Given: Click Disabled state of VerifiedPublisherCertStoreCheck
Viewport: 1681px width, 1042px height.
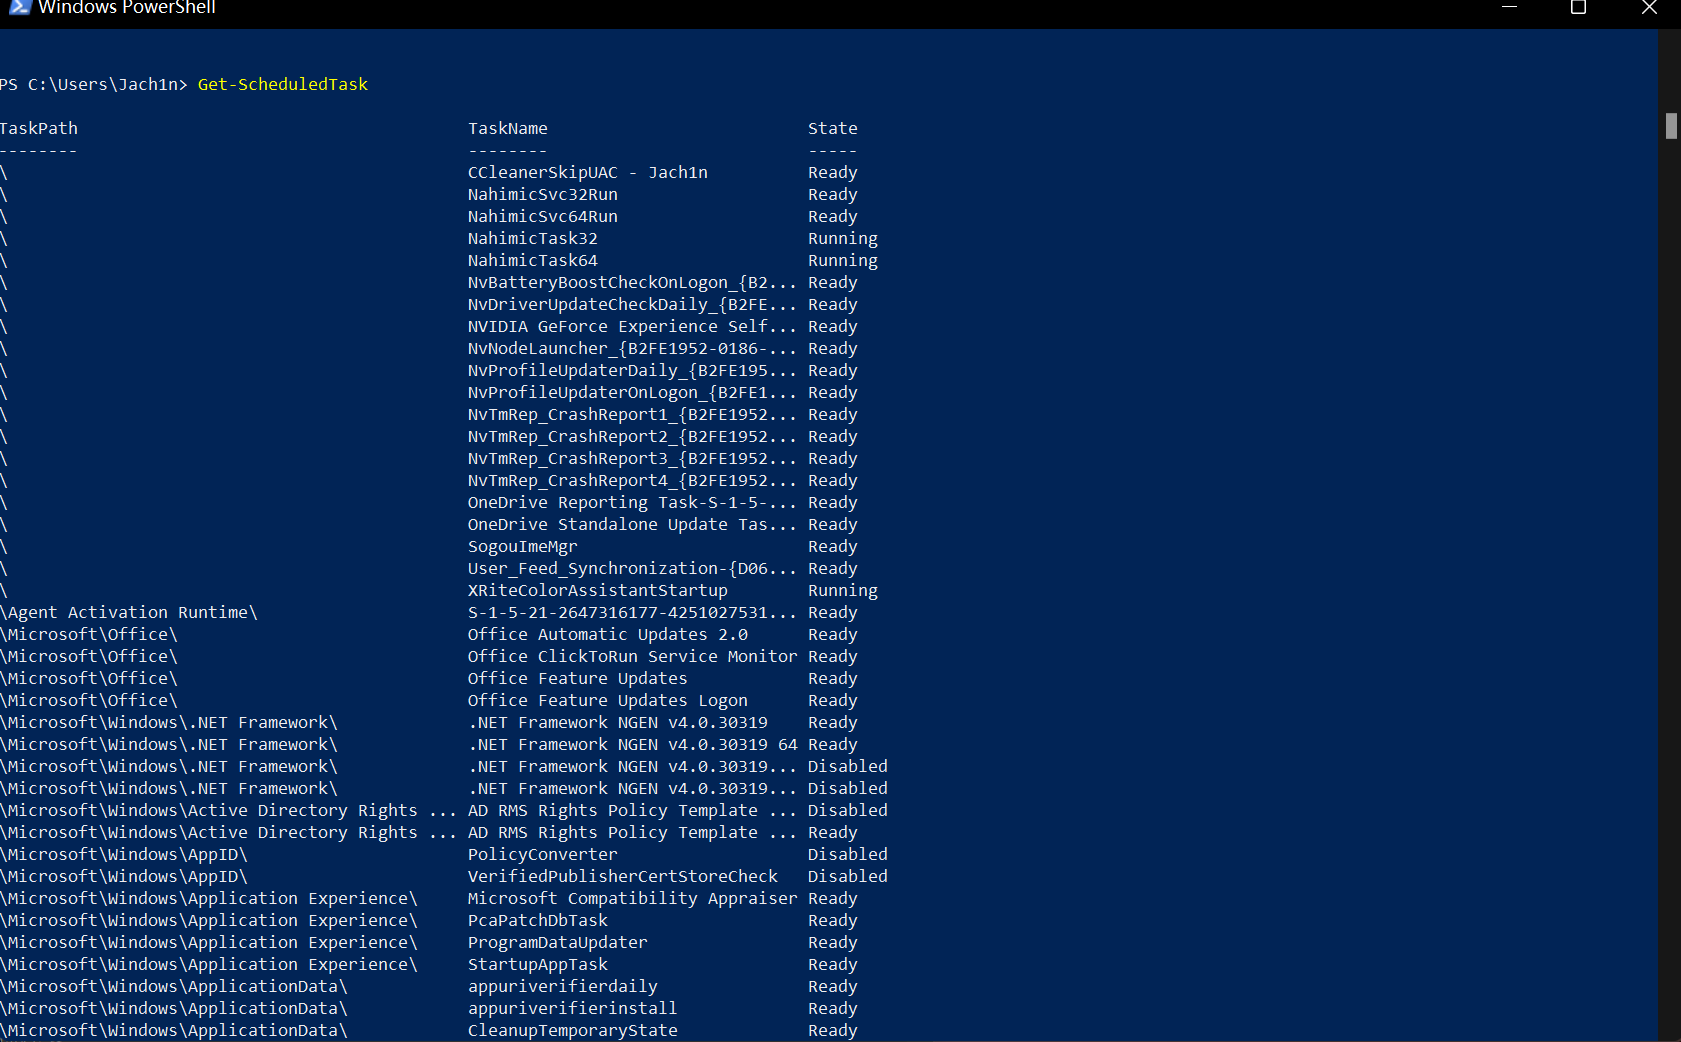Looking at the screenshot, I should 848,876.
